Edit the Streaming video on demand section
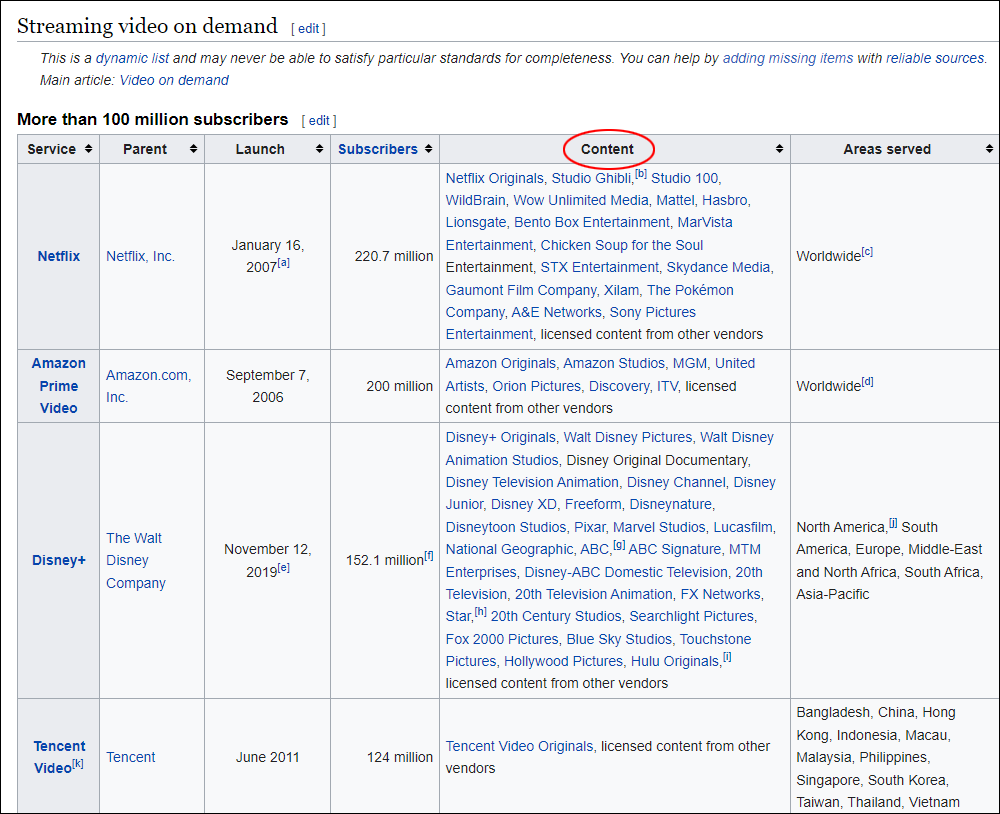The width and height of the screenshot is (1000, 814). 309,29
